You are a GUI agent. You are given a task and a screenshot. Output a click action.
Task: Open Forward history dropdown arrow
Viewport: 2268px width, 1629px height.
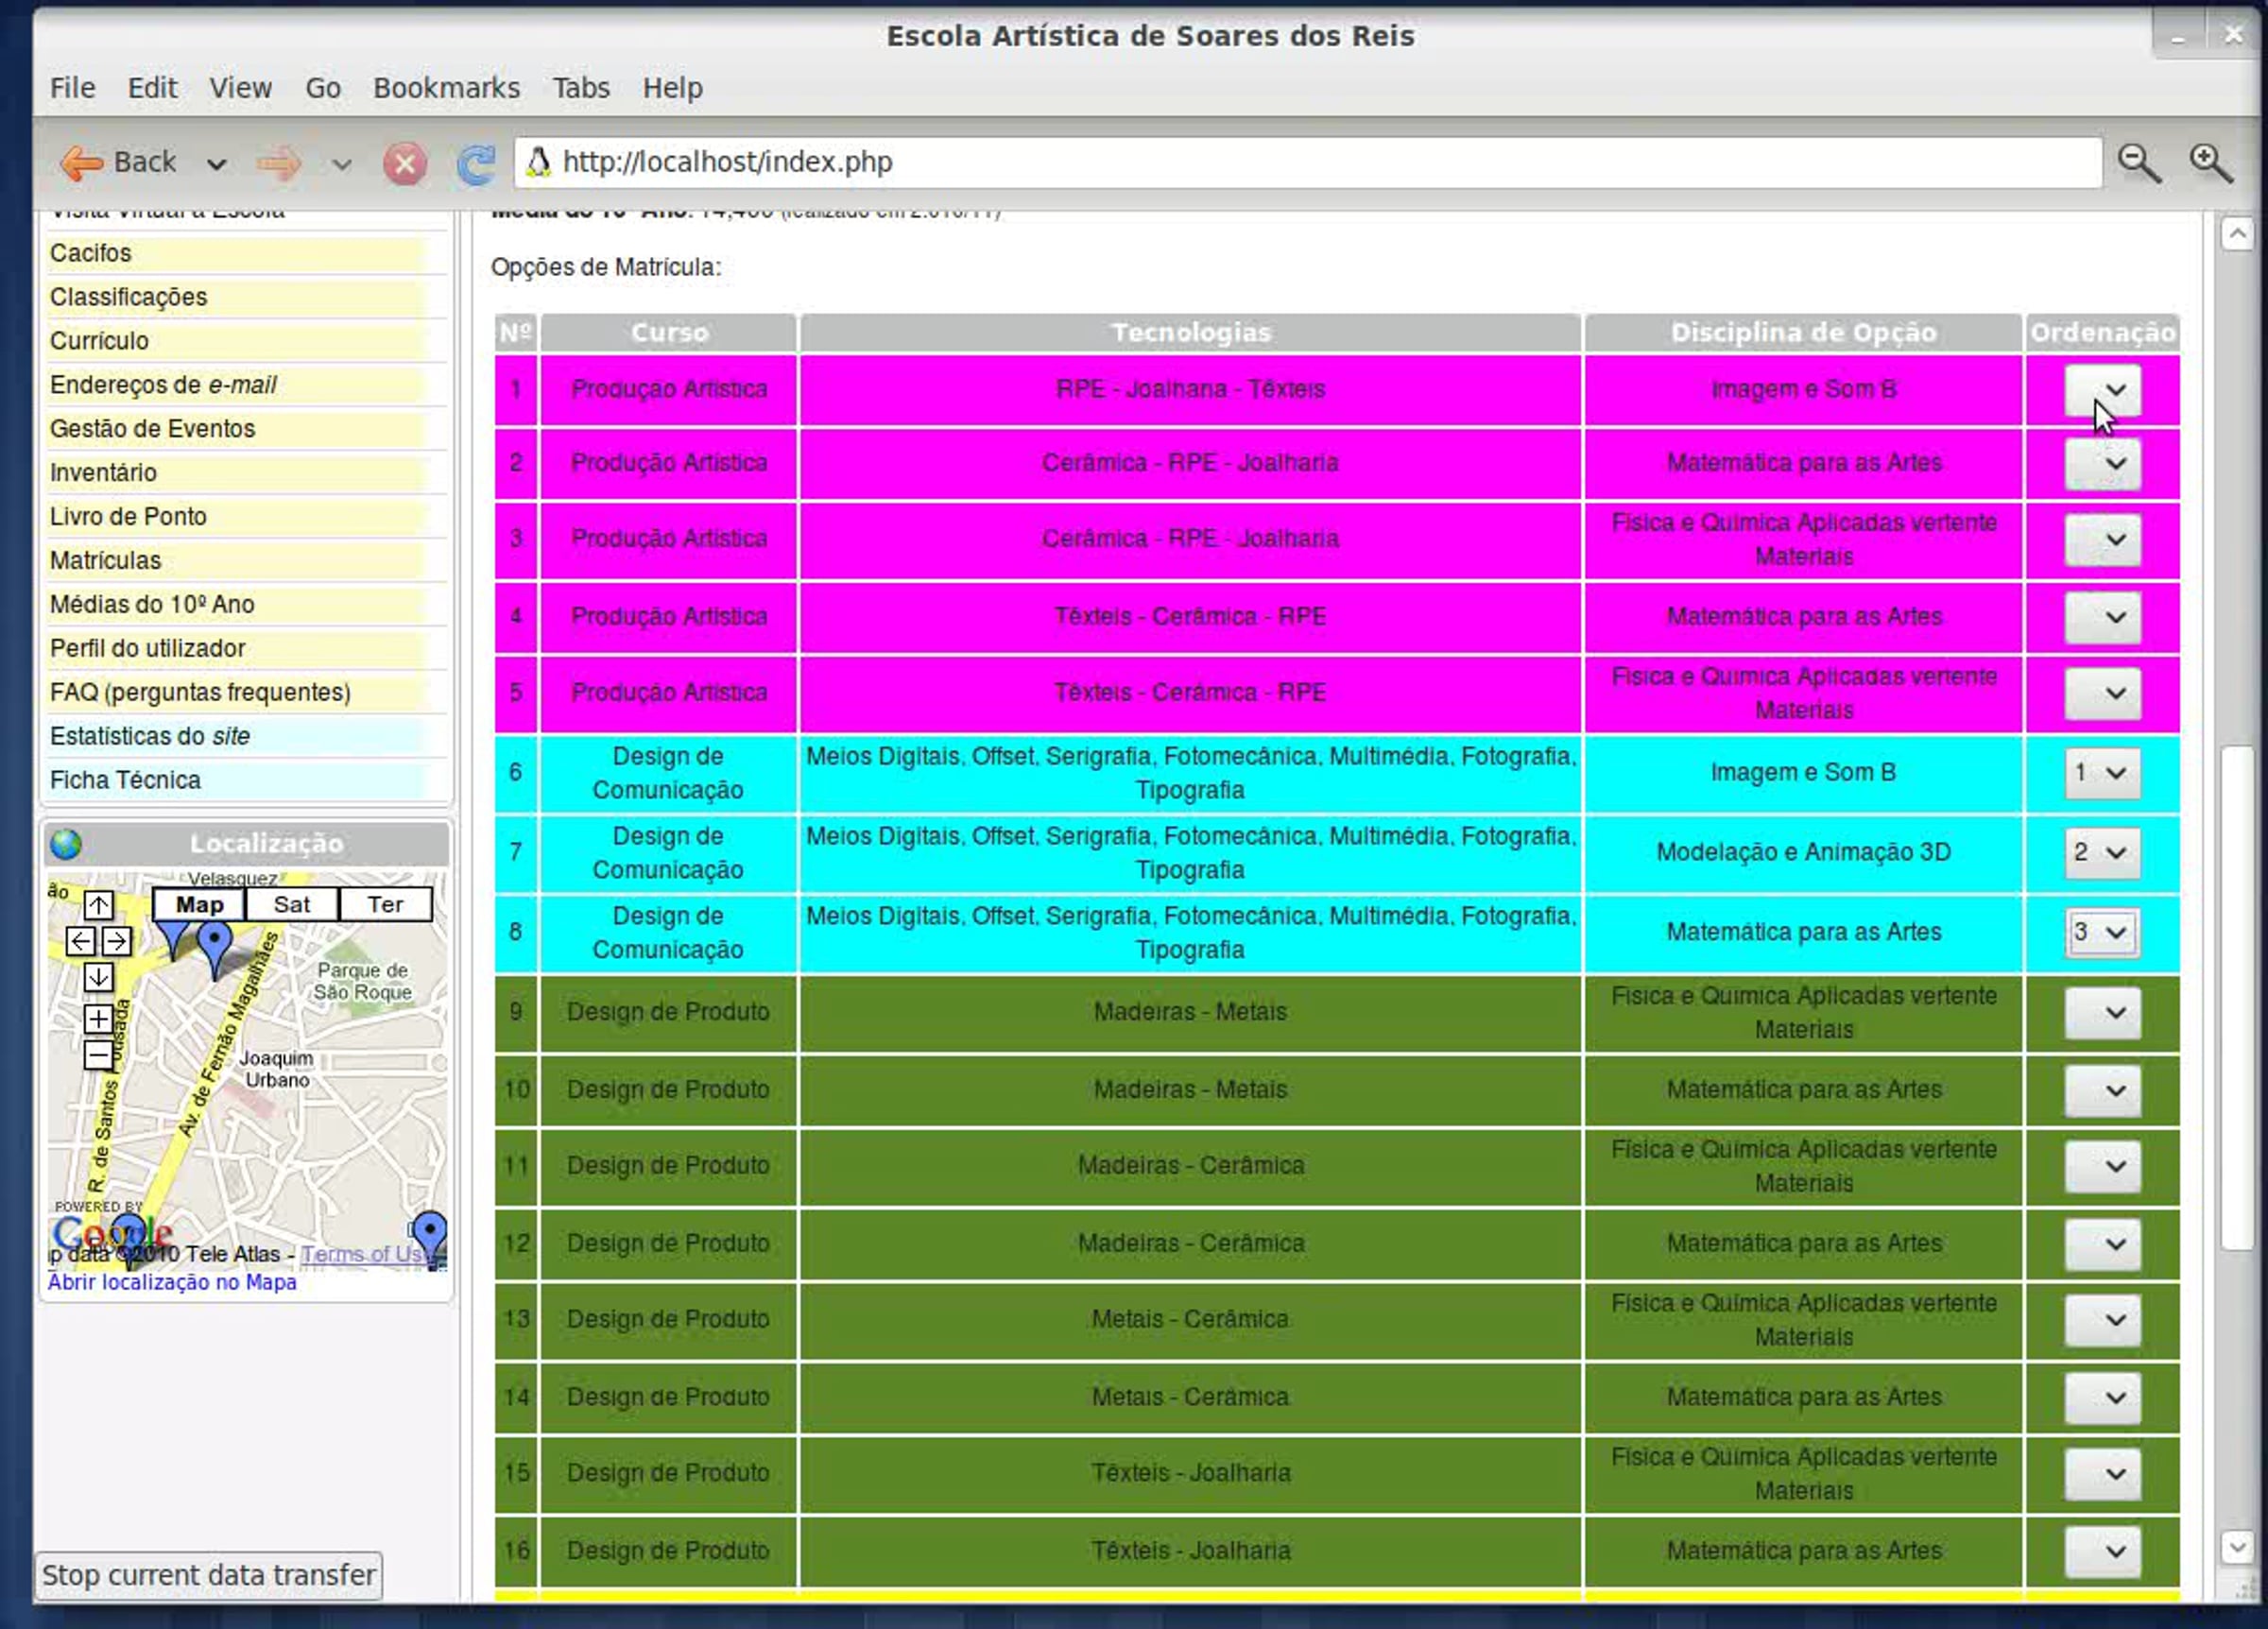pyautogui.click(x=342, y=164)
